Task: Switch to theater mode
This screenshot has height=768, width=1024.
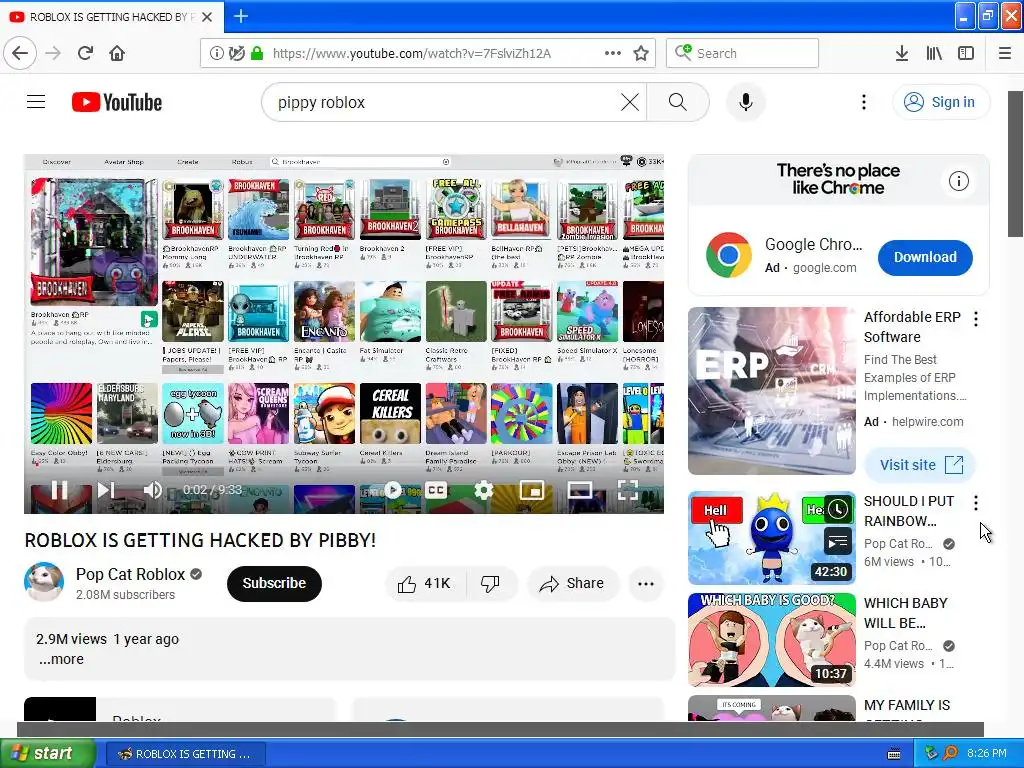Action: coord(580,490)
